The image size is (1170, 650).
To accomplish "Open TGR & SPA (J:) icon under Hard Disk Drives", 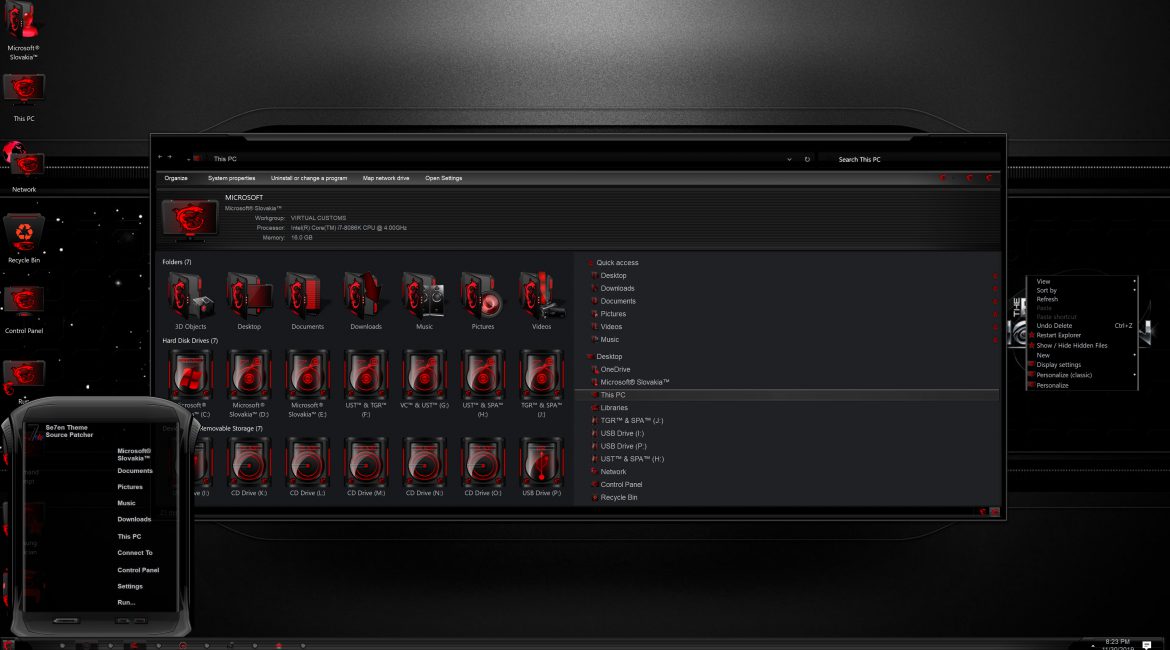I will click(541, 375).
